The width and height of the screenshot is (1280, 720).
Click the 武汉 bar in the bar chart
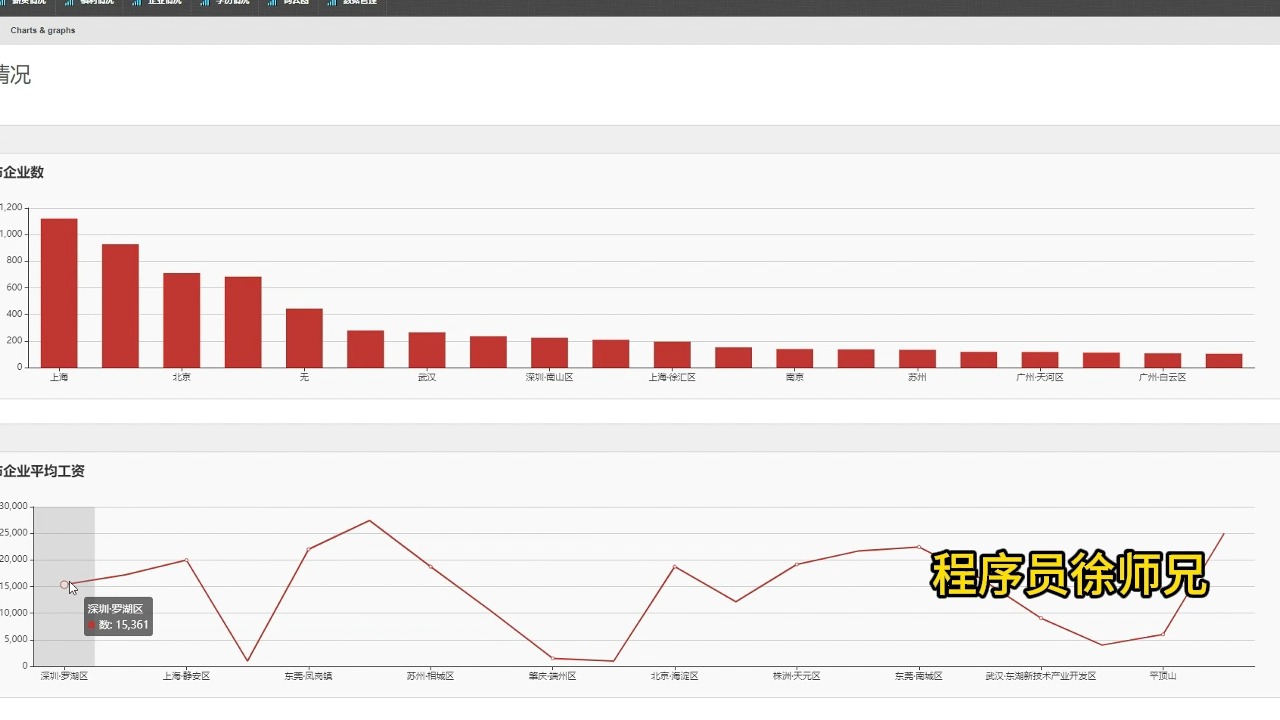click(427, 350)
